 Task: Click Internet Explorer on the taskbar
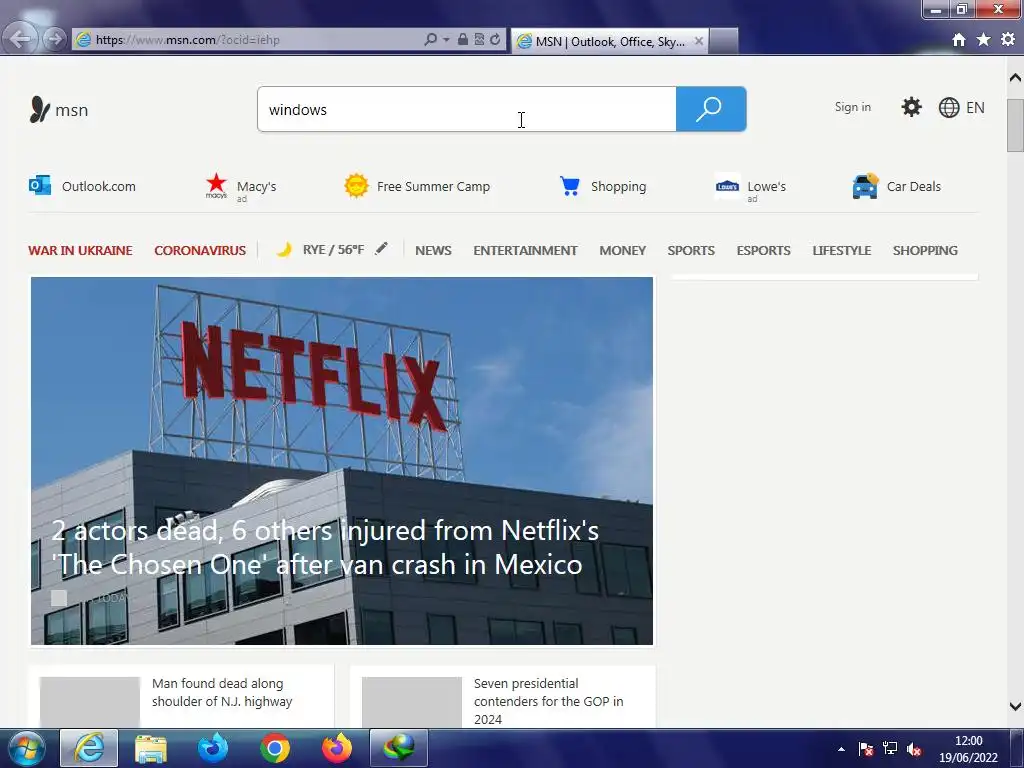pyautogui.click(x=89, y=748)
